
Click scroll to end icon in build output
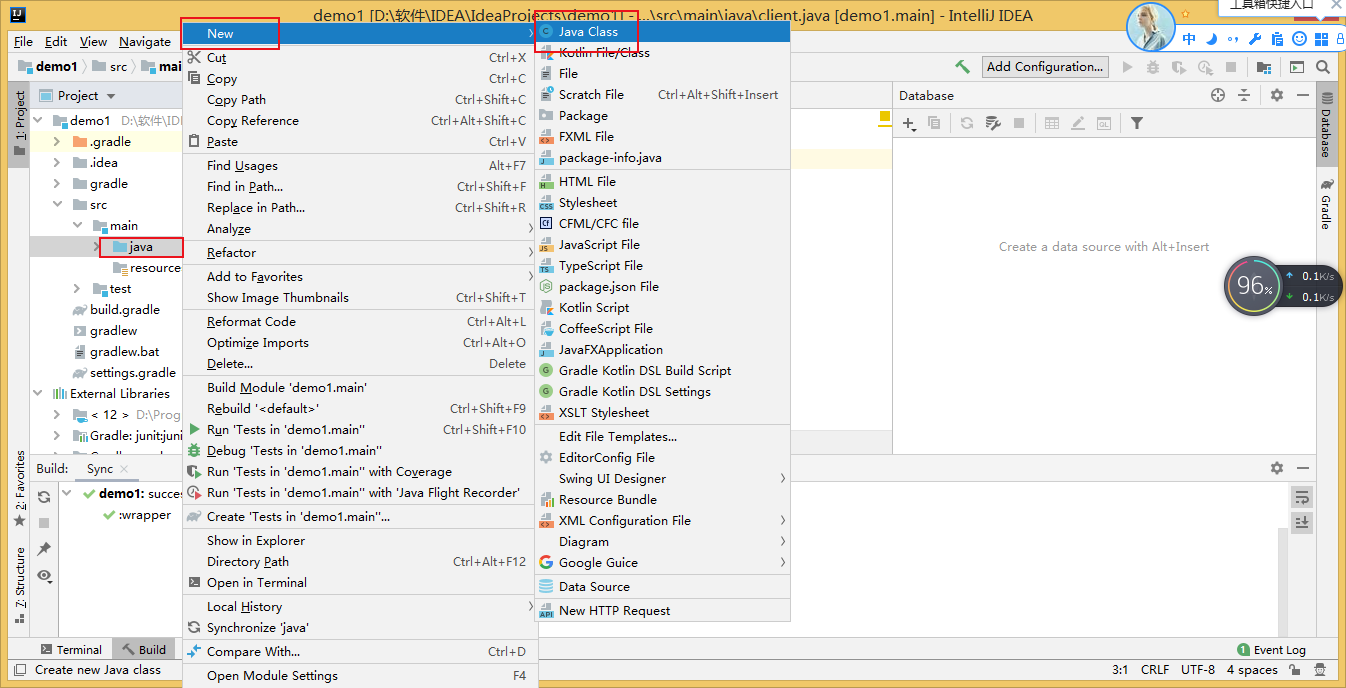[x=1301, y=522]
